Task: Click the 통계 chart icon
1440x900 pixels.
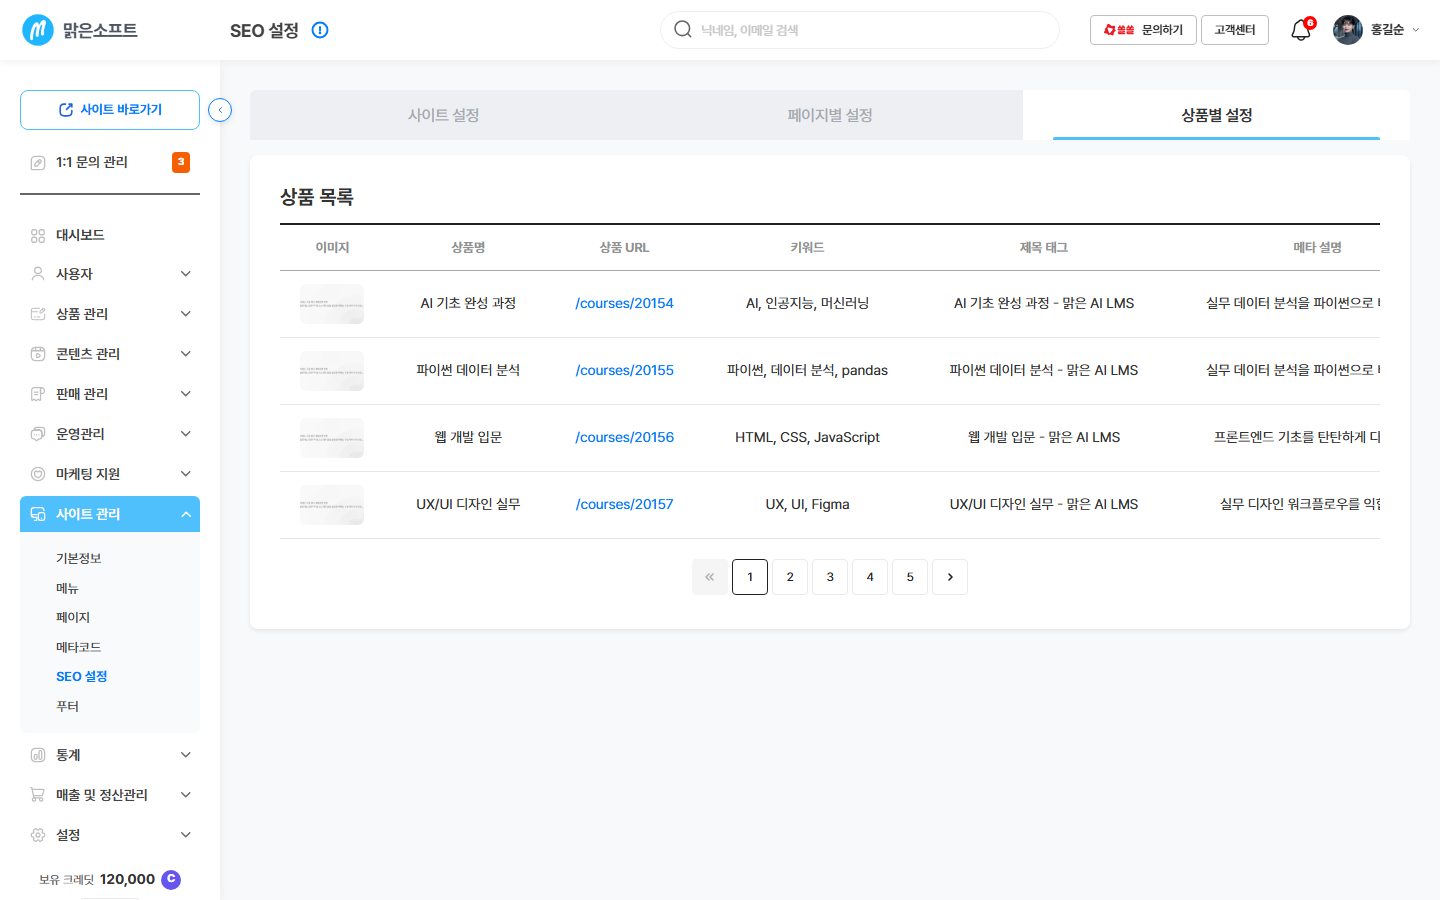Action: tap(38, 755)
